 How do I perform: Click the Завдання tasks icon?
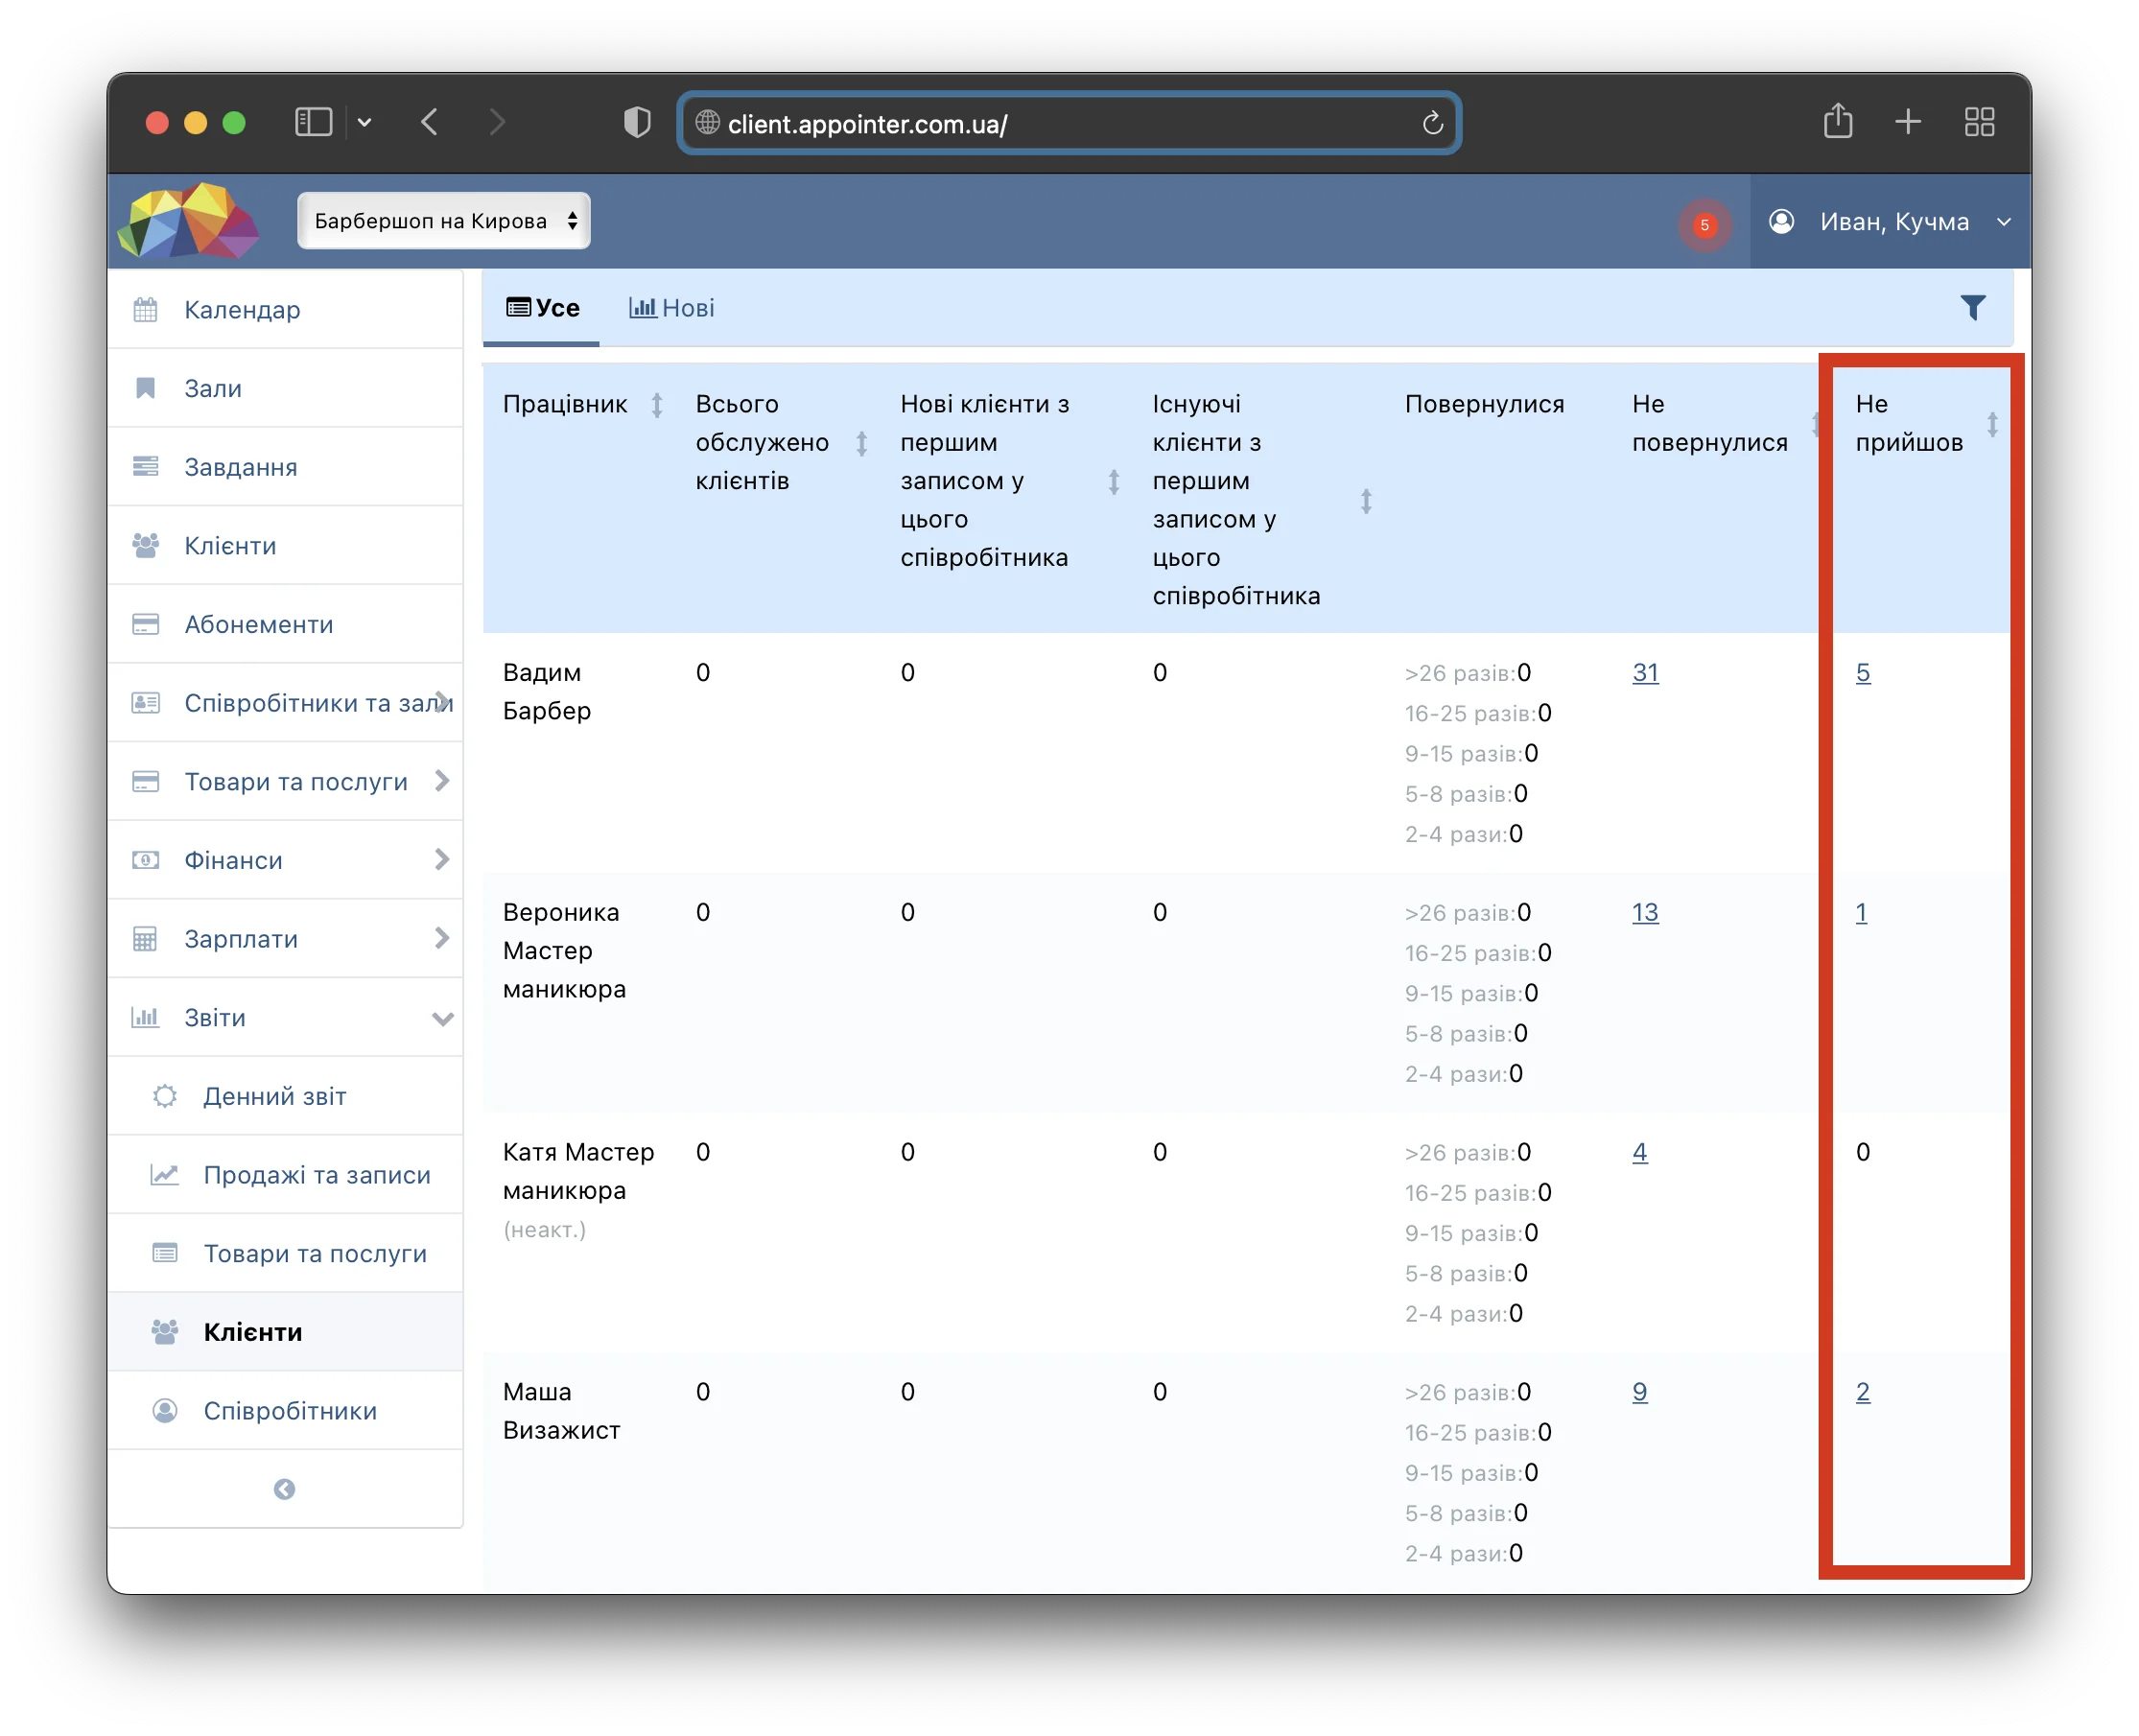pos(145,467)
